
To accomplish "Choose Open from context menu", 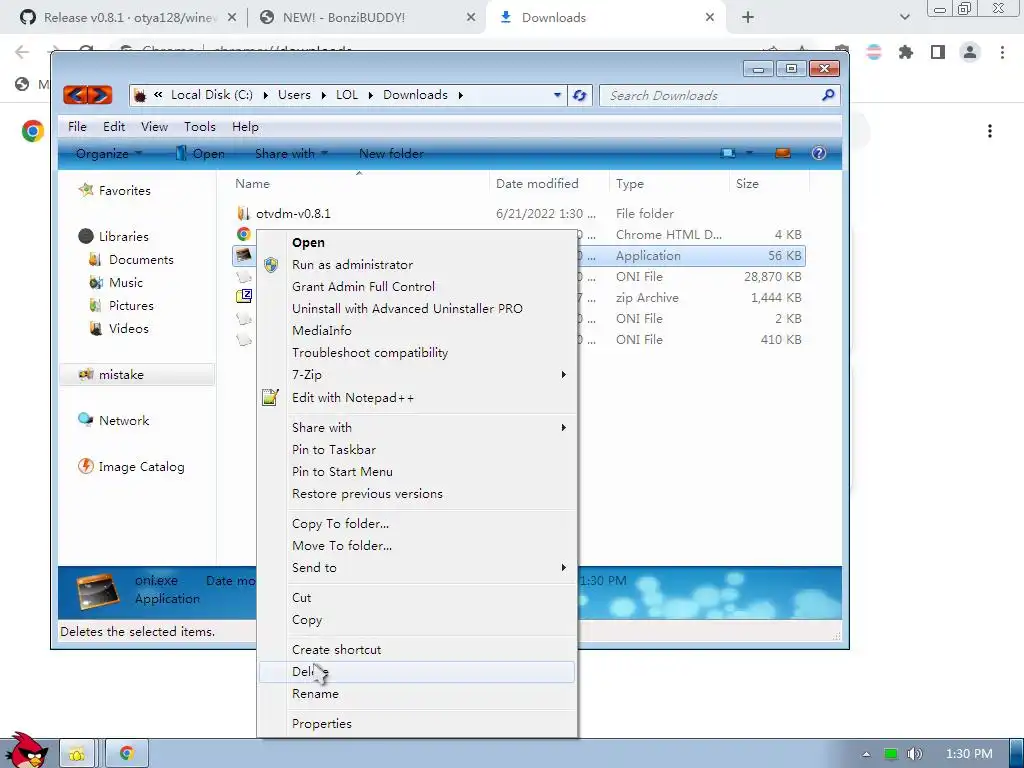I will (417, 242).
